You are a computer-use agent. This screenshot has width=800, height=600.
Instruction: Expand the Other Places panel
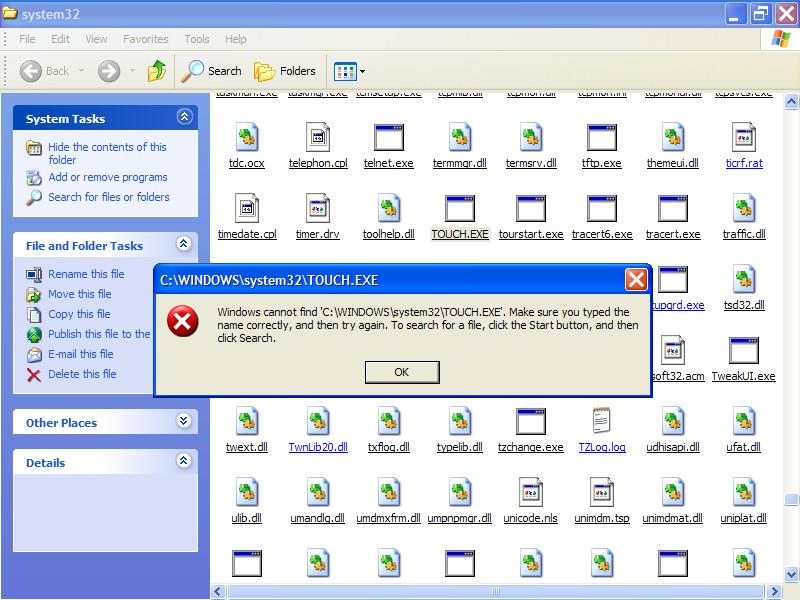tap(184, 421)
